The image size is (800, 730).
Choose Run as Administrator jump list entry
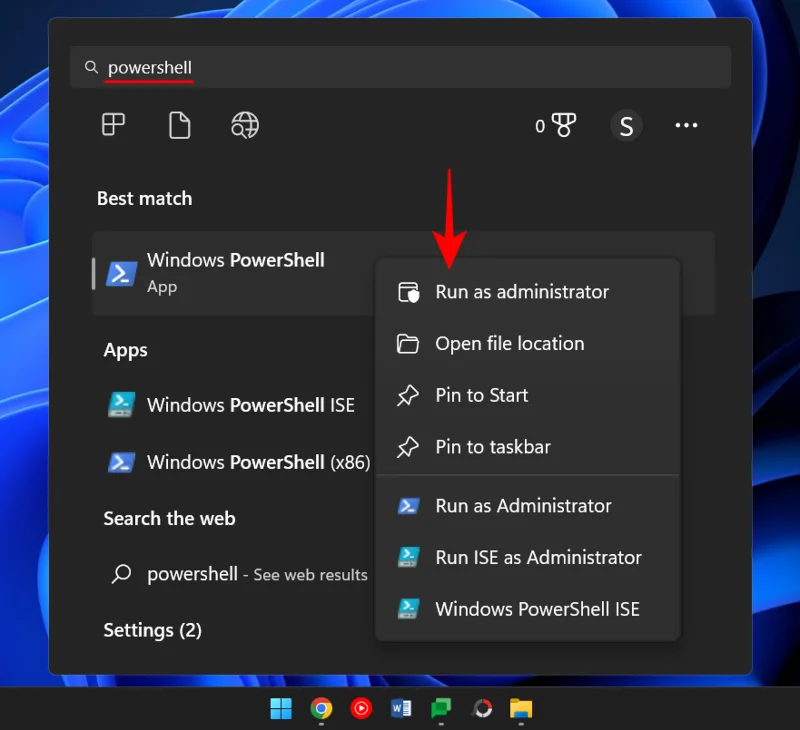tap(528, 506)
